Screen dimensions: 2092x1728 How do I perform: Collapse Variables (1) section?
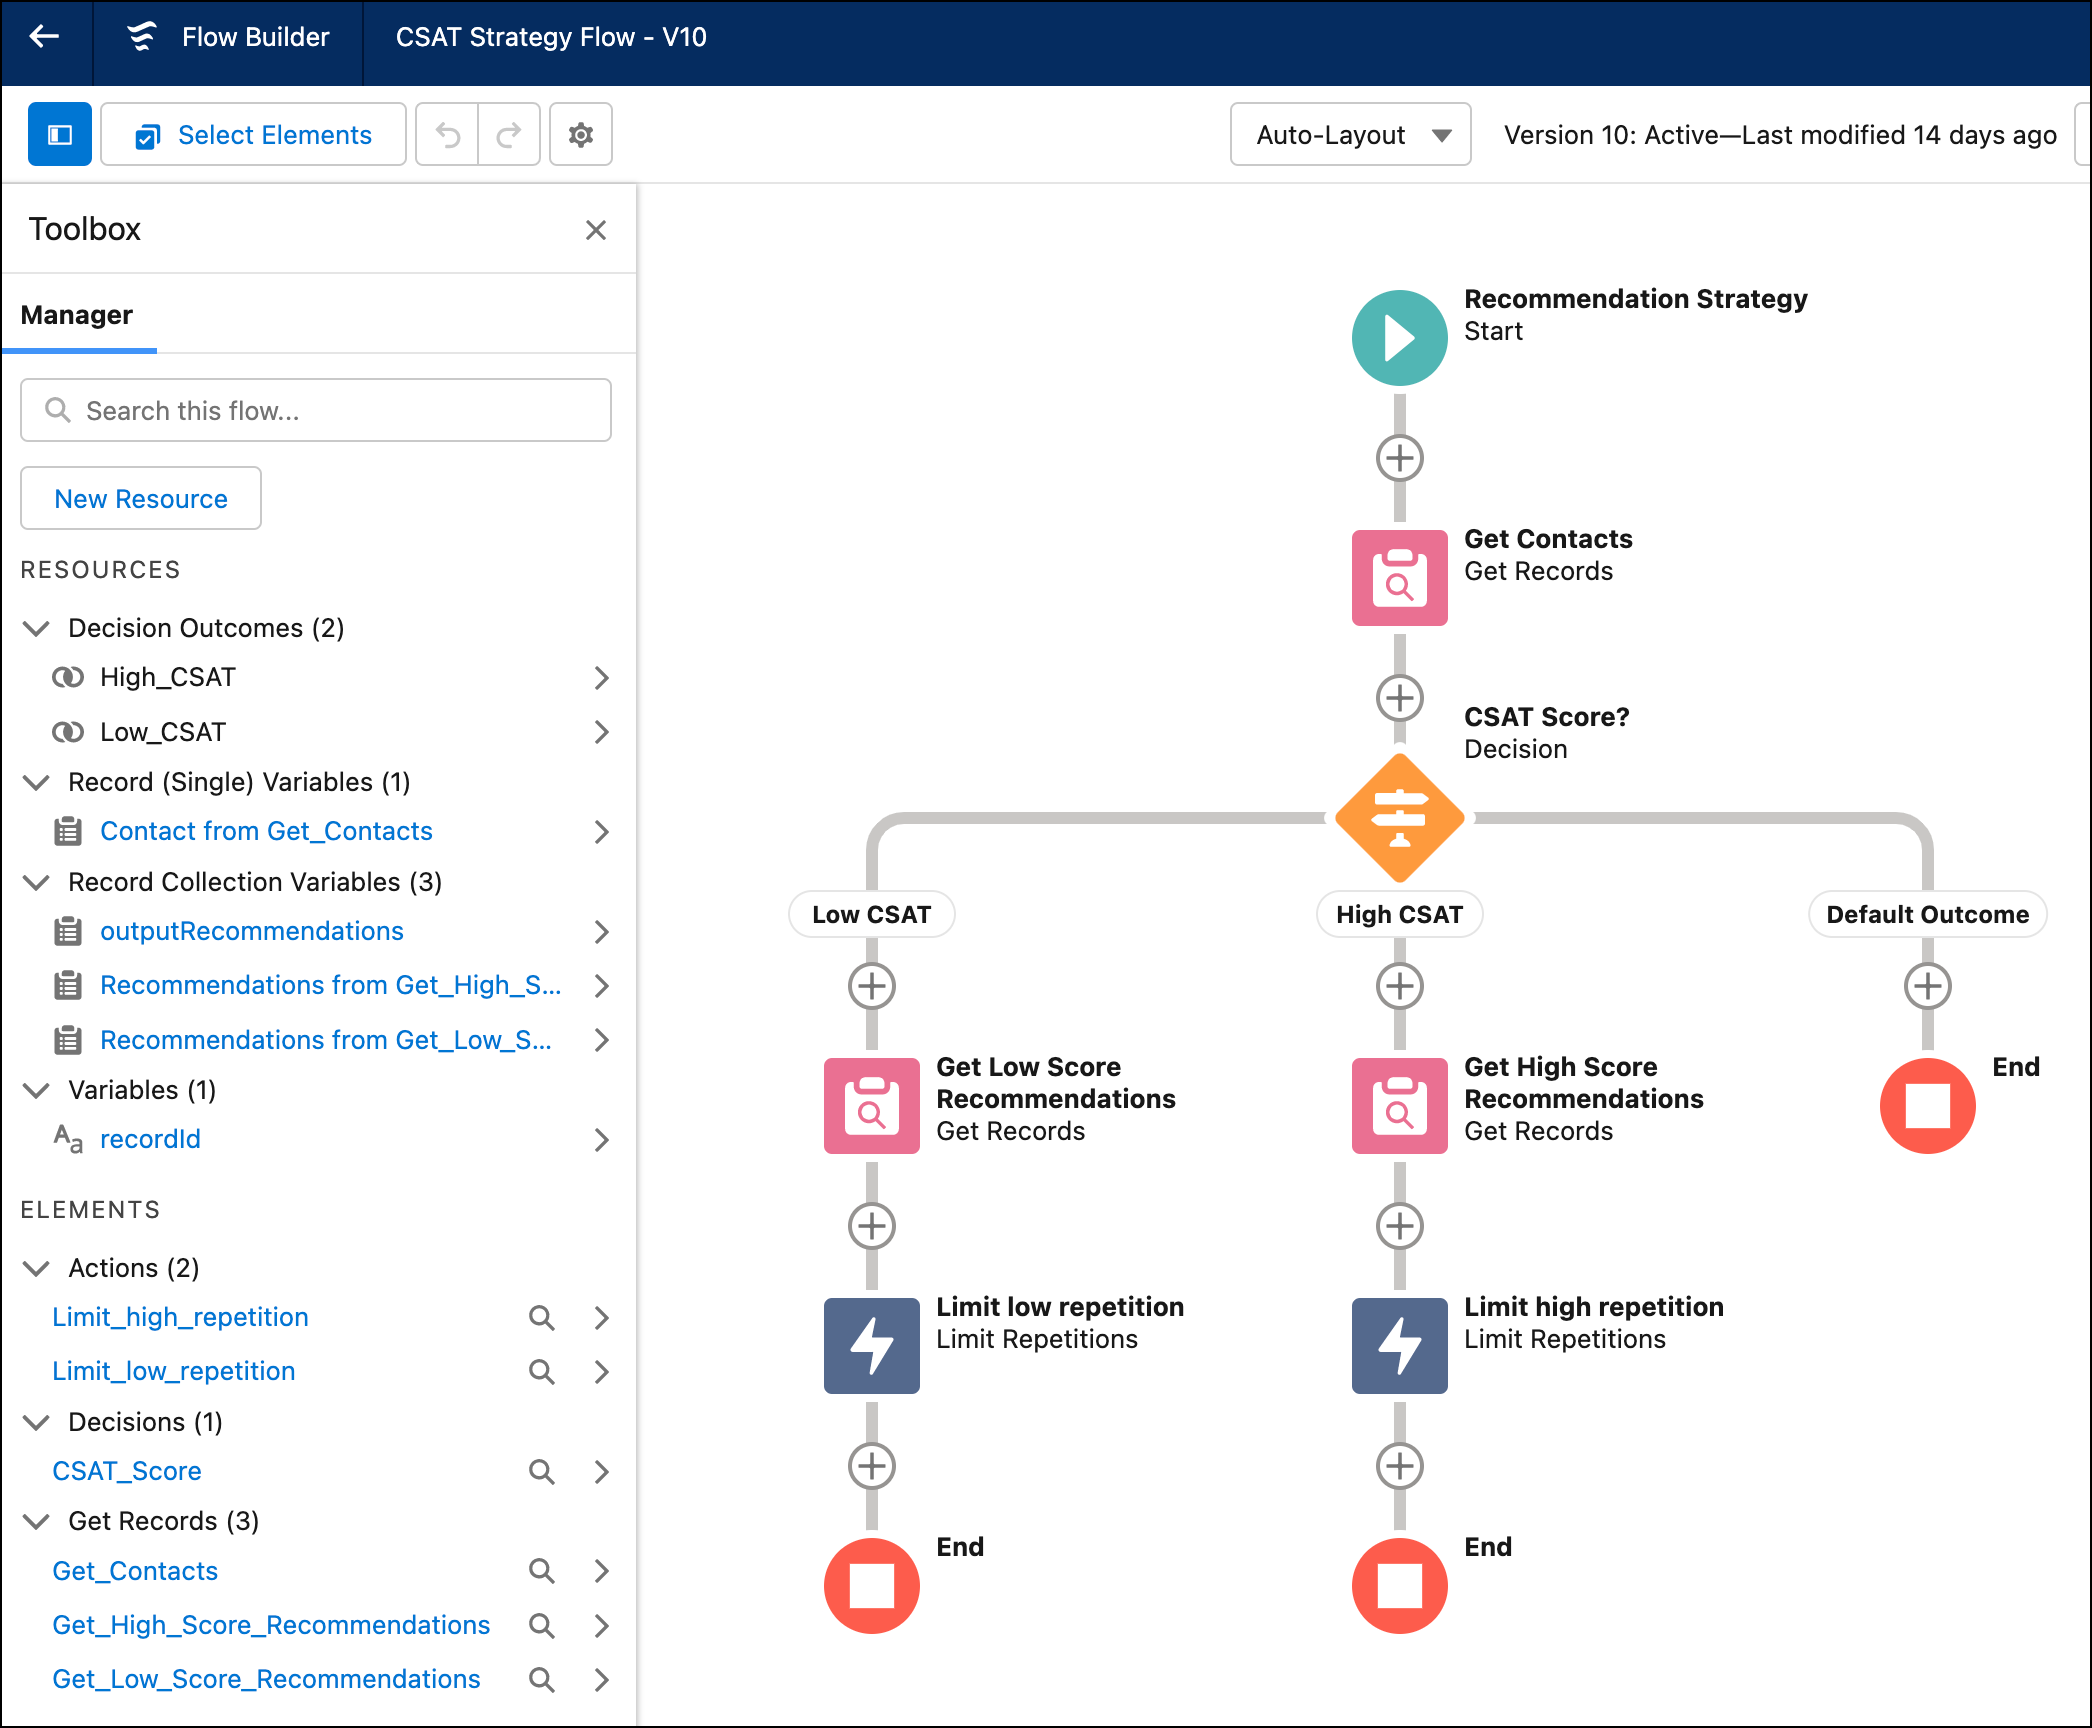pyautogui.click(x=36, y=1090)
